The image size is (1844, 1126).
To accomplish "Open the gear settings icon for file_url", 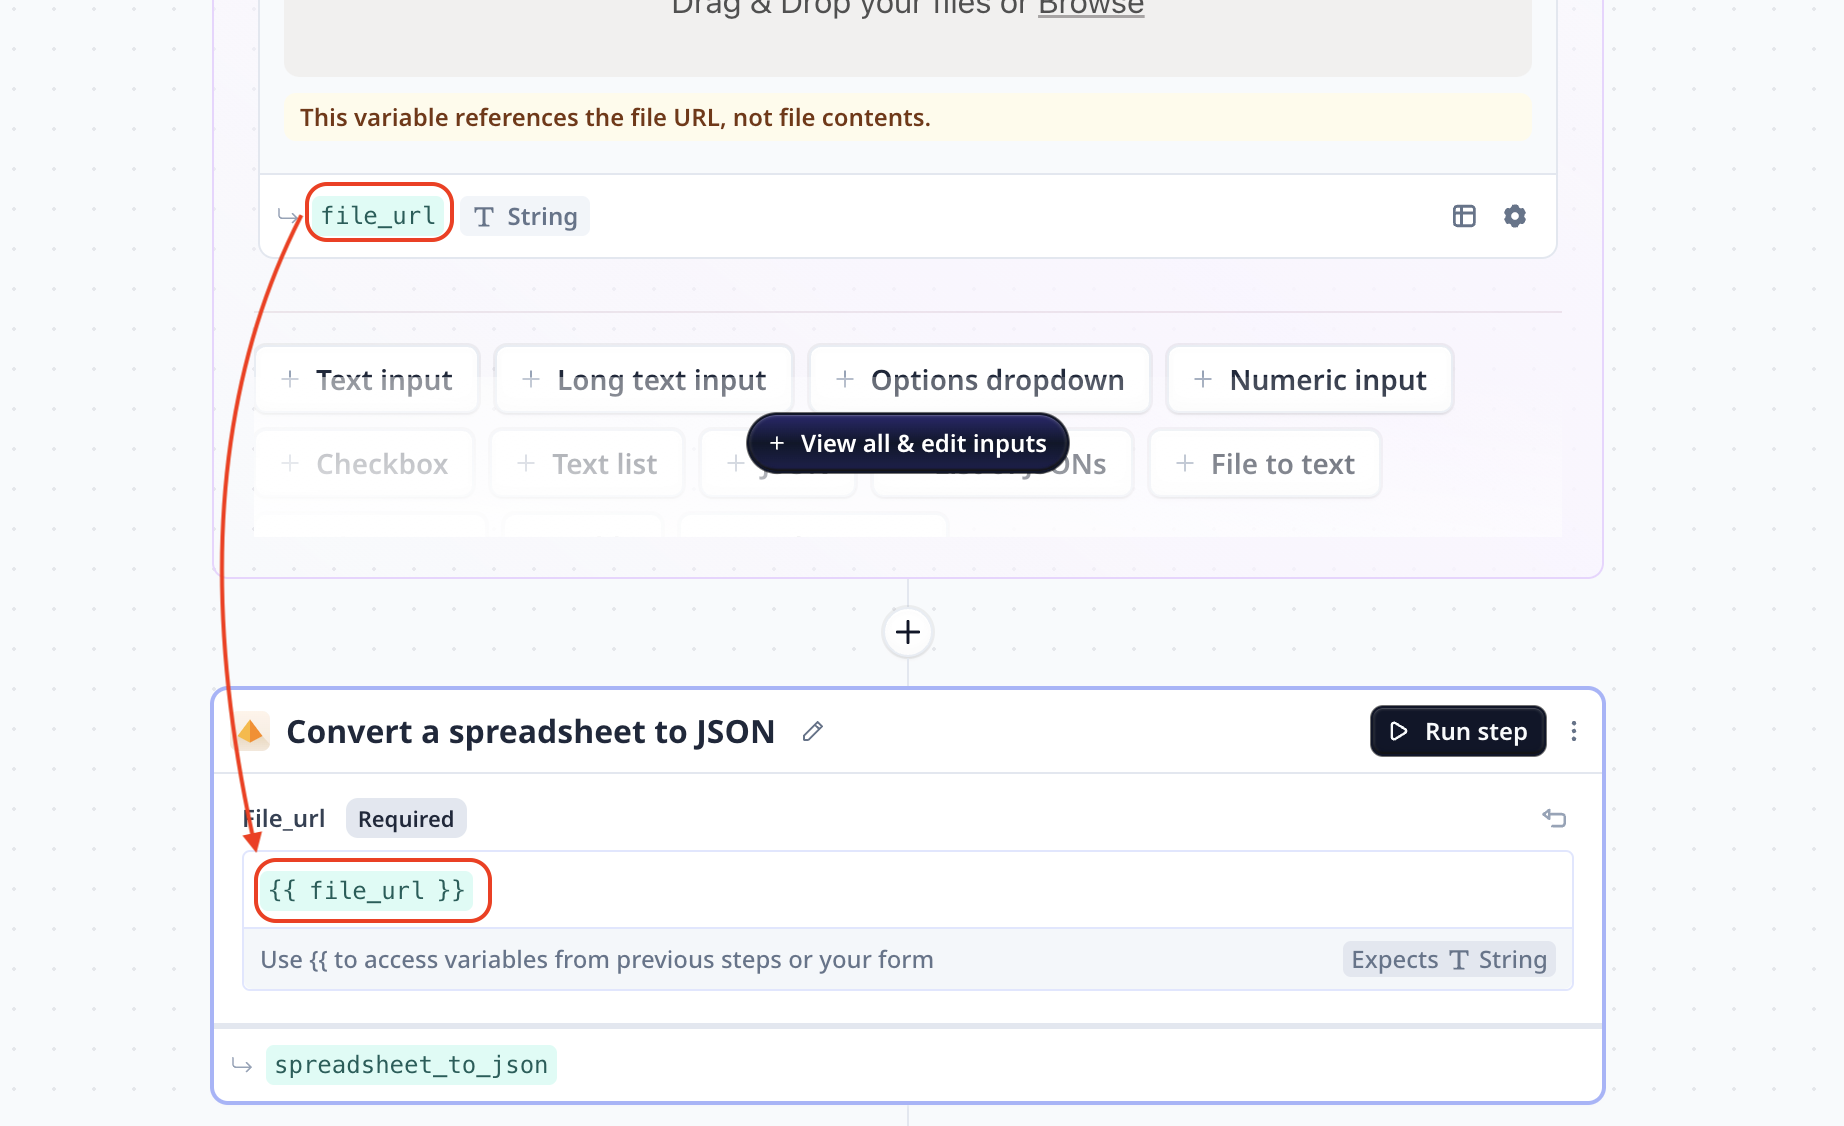I will [x=1515, y=216].
